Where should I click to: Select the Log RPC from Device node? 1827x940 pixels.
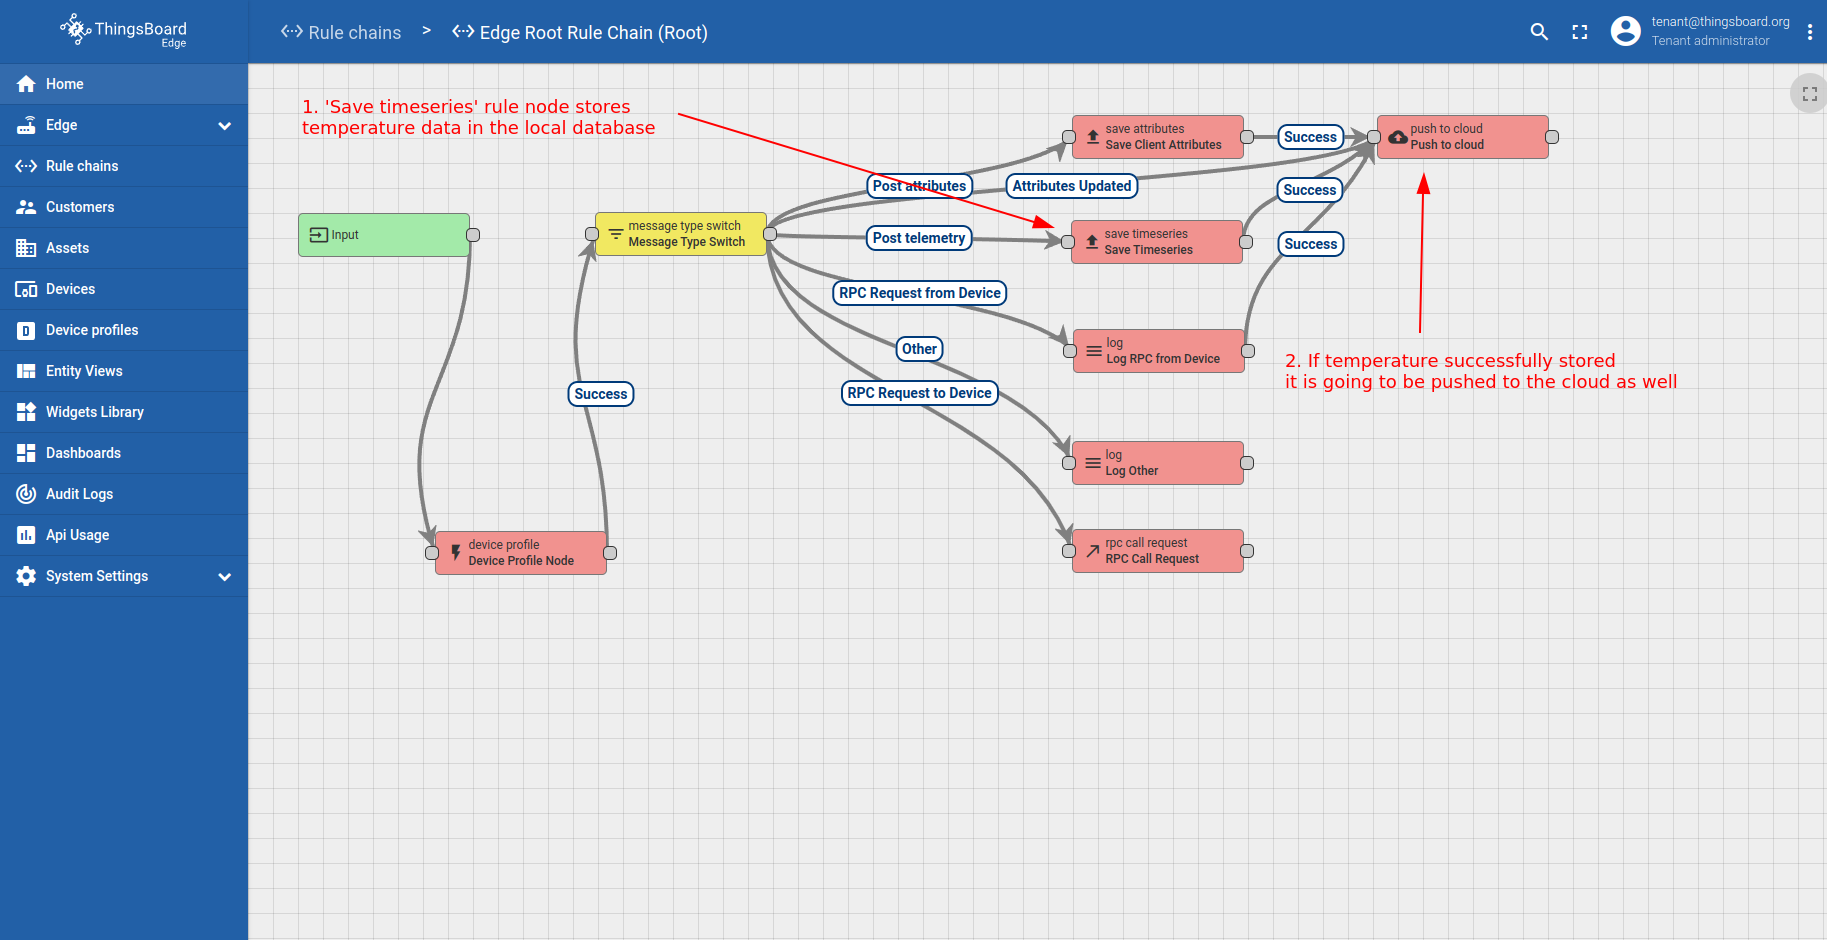[x=1159, y=351]
